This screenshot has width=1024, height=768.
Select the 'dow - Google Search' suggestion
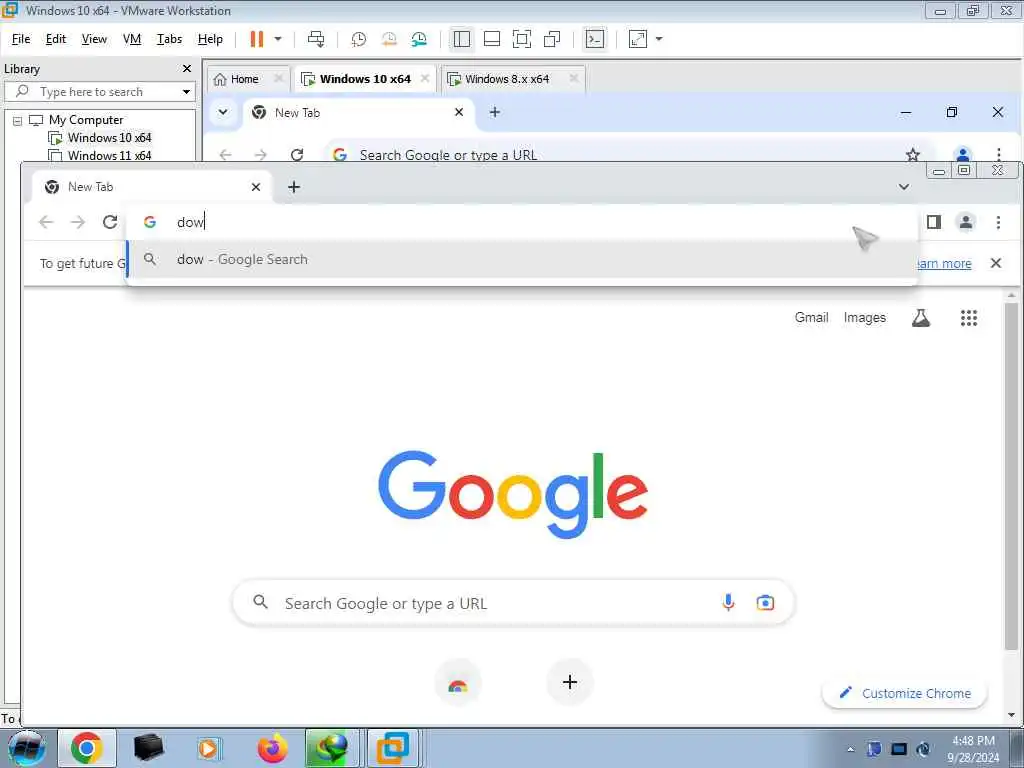(522, 259)
